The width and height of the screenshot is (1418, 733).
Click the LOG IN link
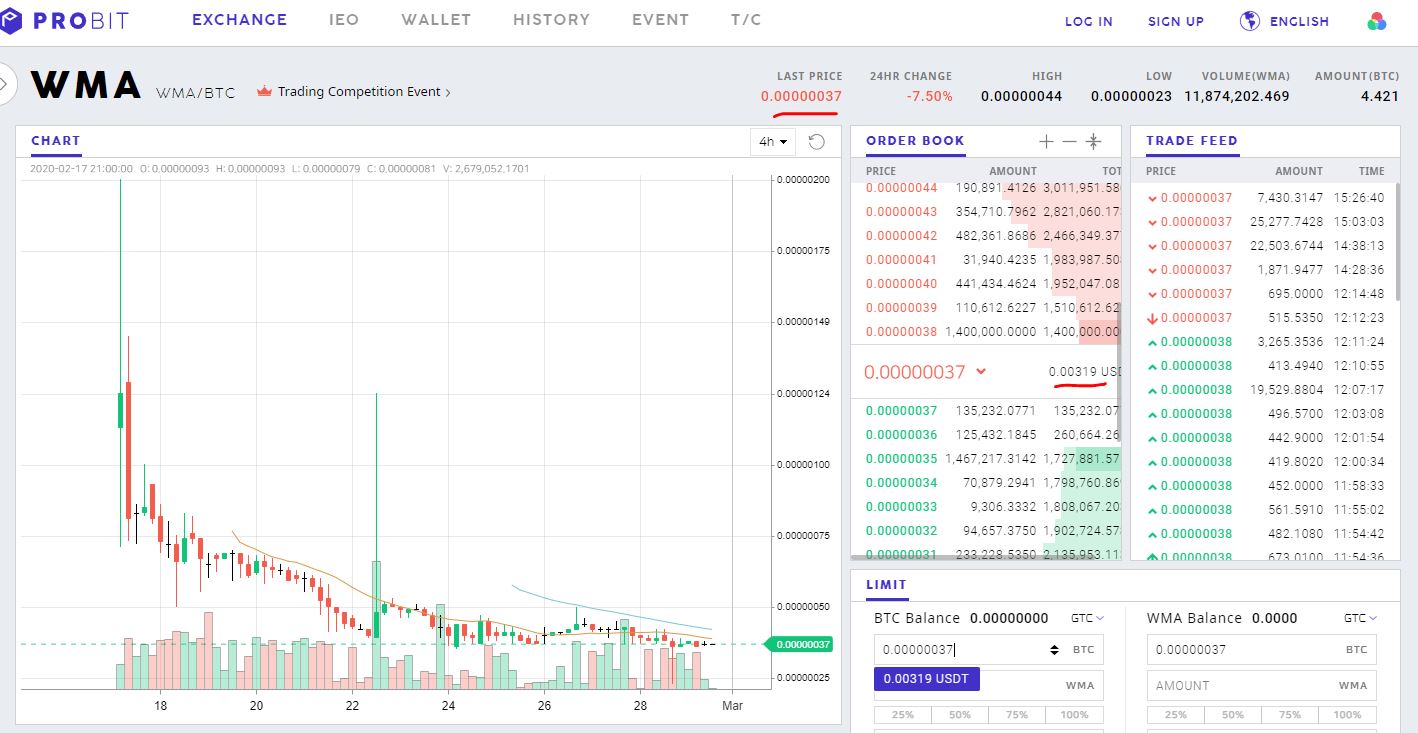tap(1089, 21)
